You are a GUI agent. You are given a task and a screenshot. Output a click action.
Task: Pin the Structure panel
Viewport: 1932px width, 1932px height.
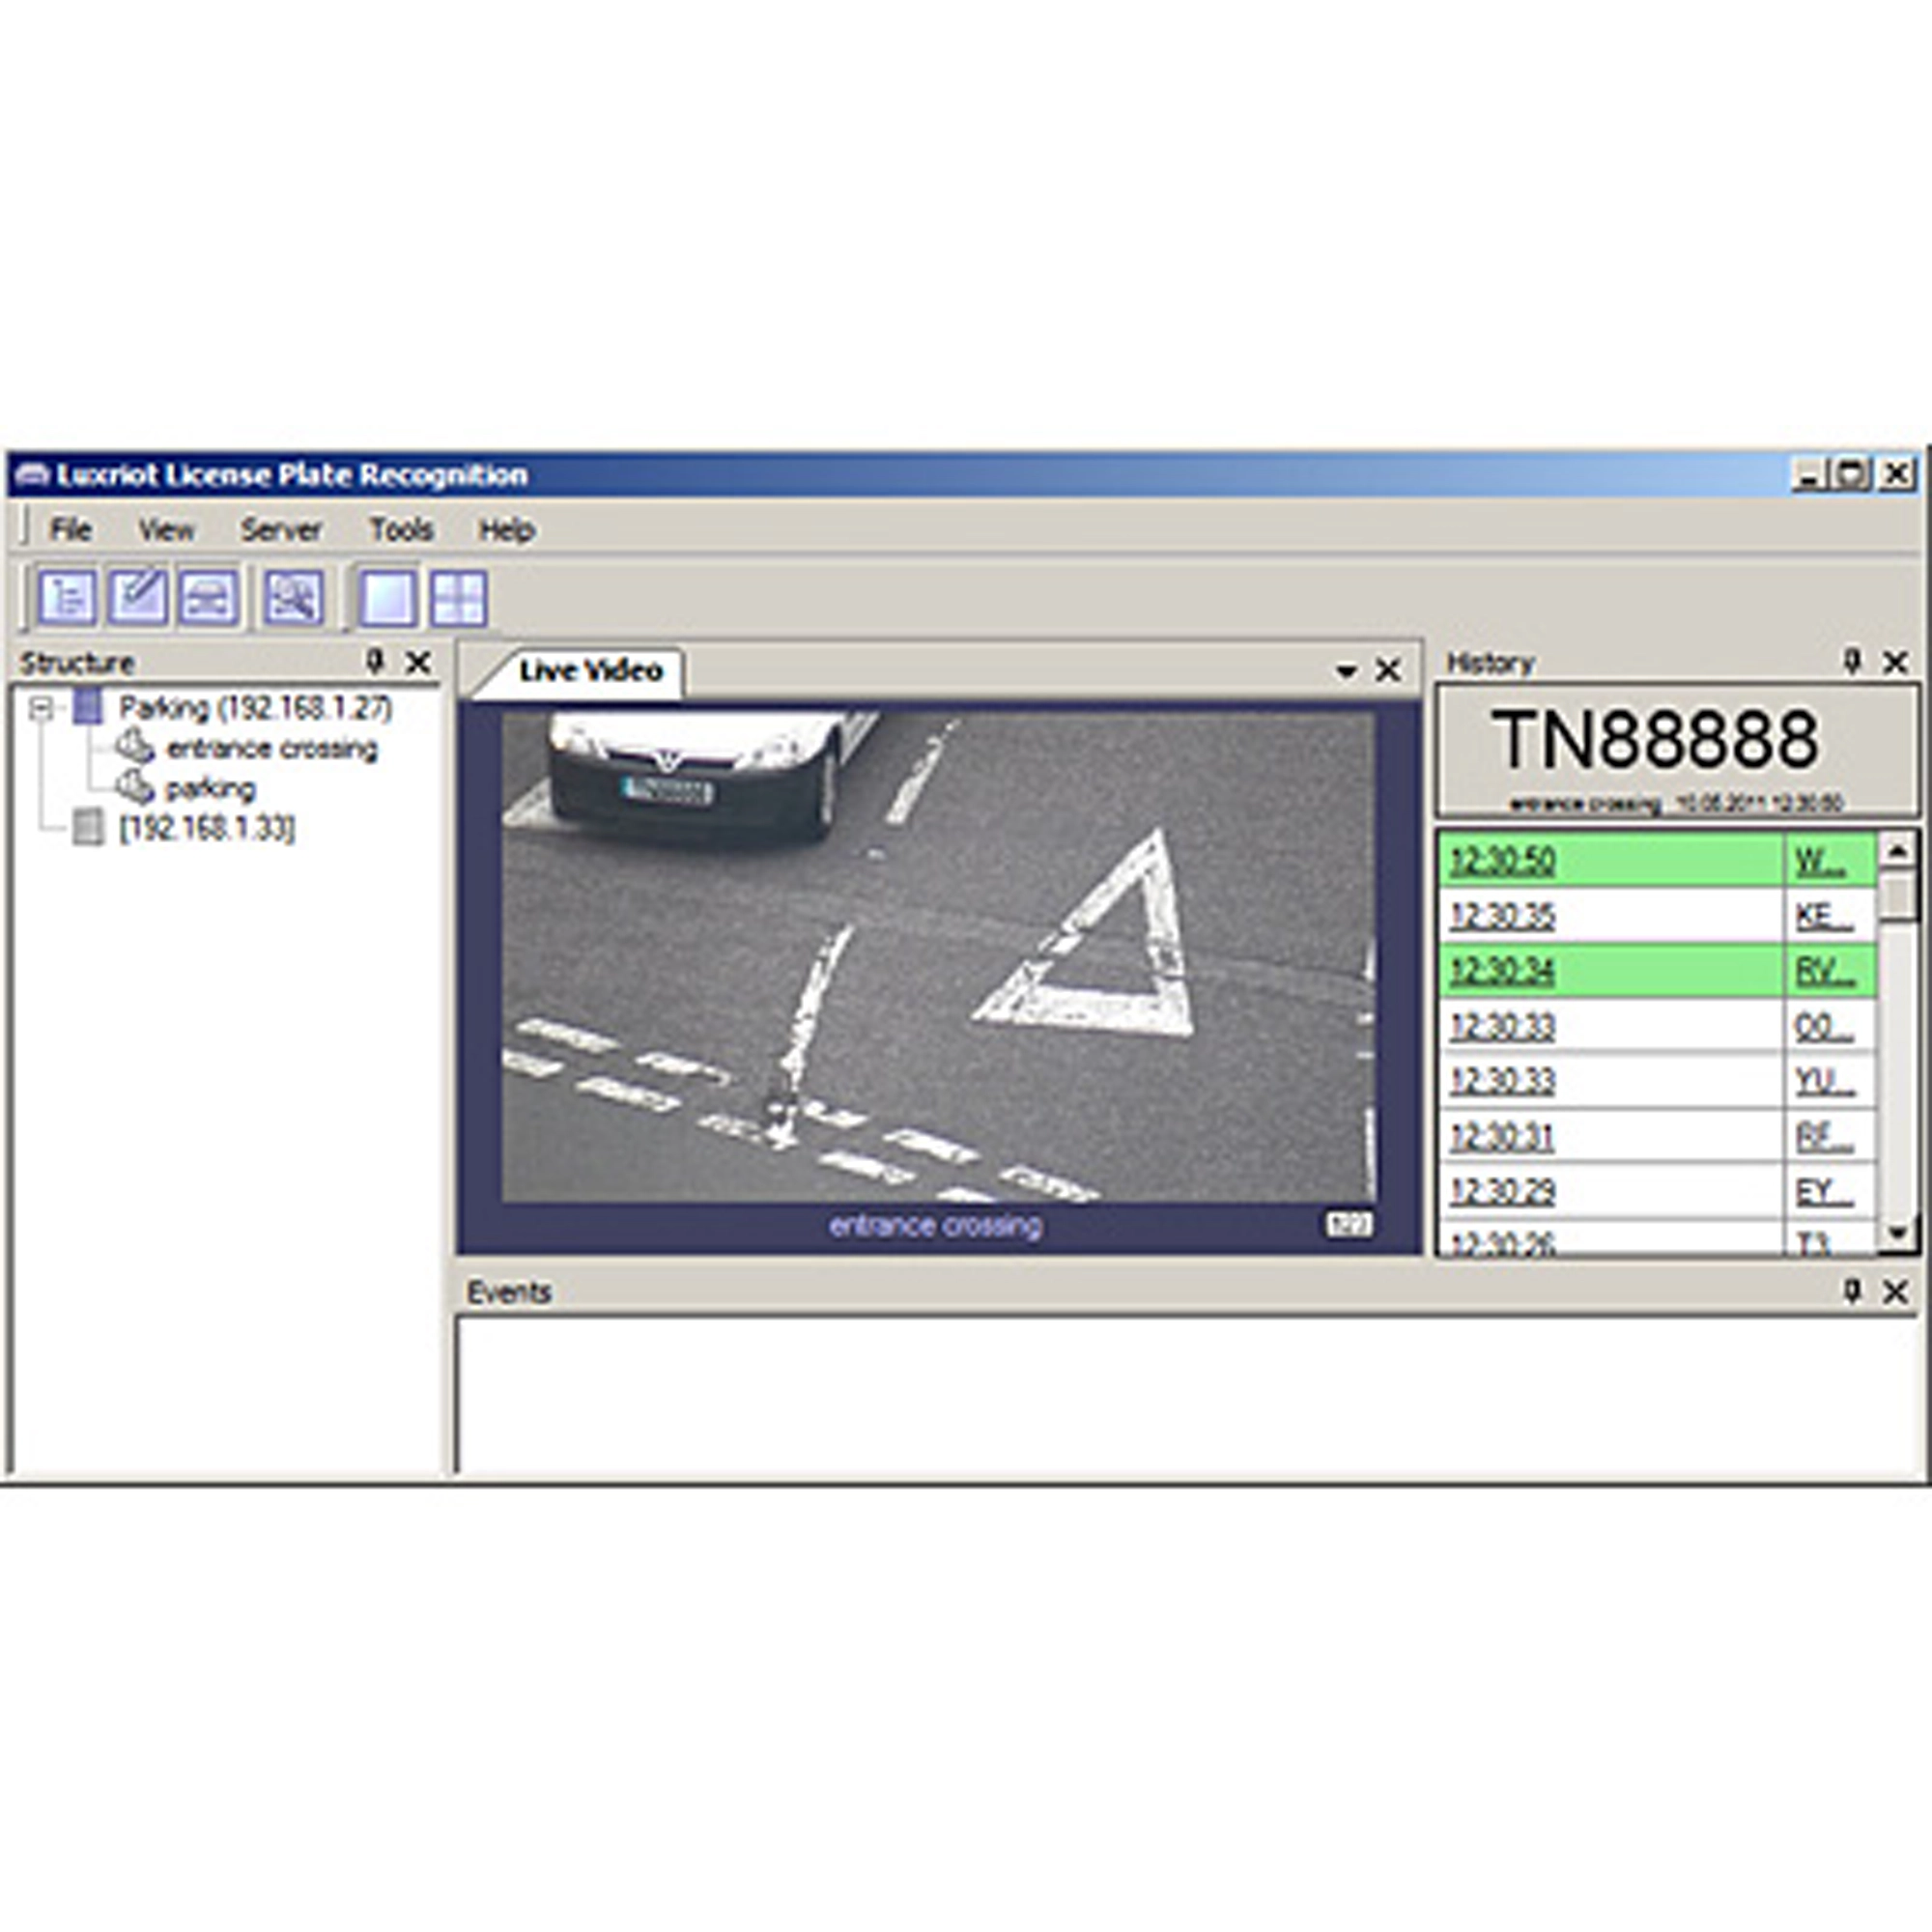pos(375,661)
